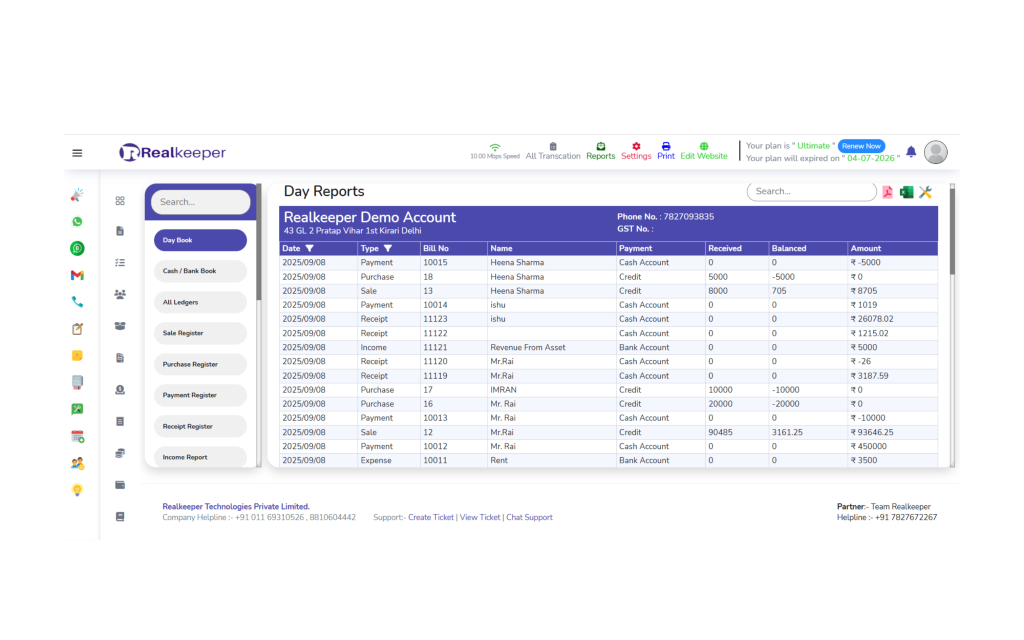The image size is (1024, 640).
Task: Open the Gmail sidebar icon
Action: 77,275
